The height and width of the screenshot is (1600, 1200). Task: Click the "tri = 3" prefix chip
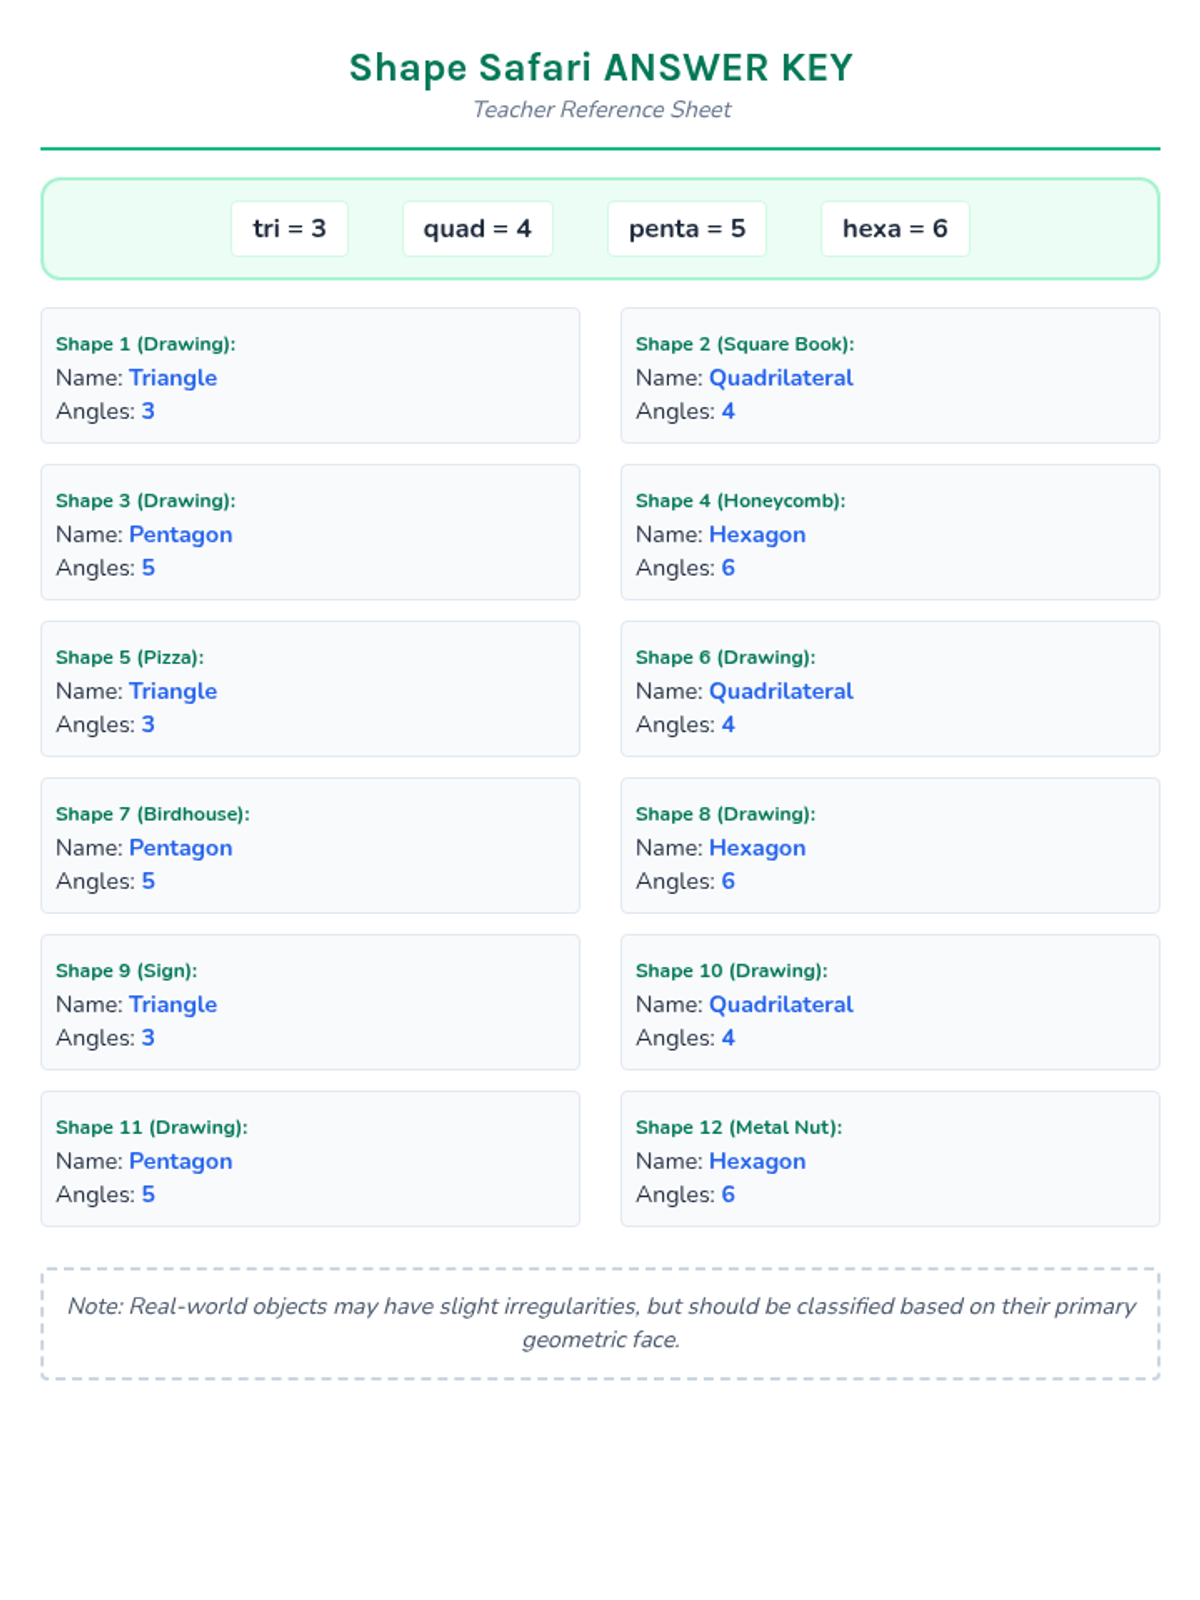[289, 229]
